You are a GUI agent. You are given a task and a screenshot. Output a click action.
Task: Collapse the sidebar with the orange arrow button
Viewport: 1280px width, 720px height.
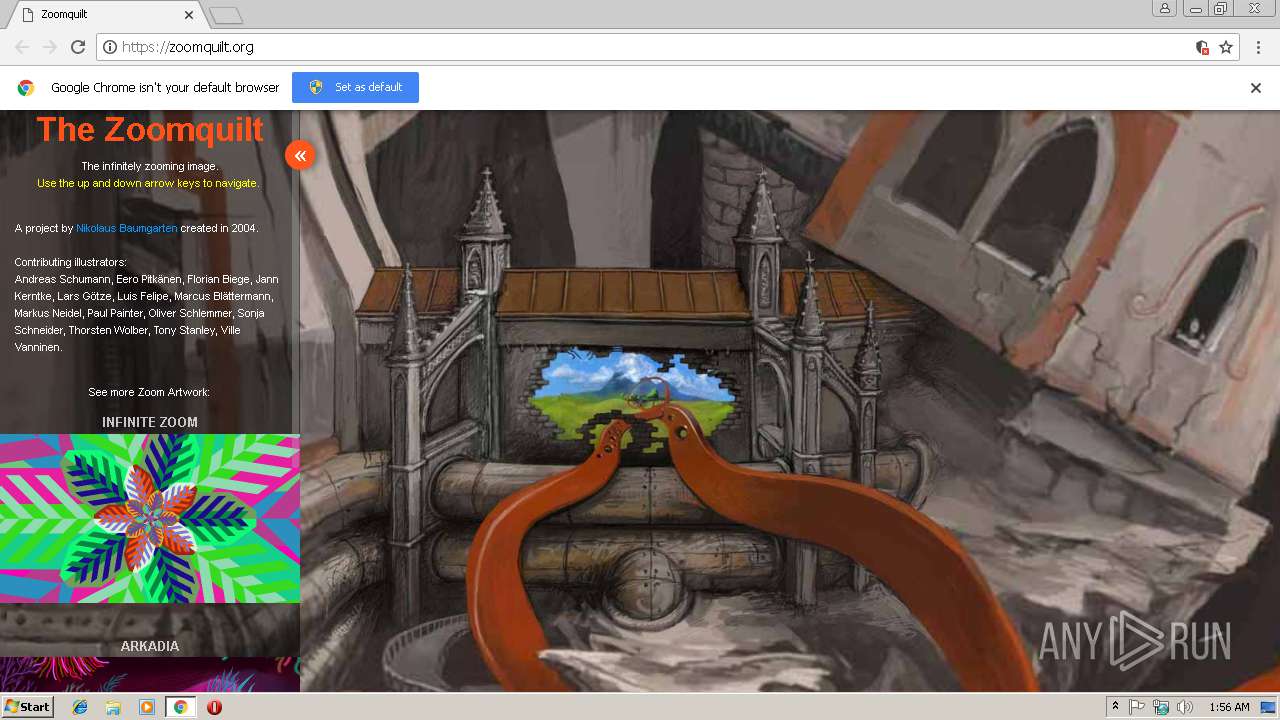pyautogui.click(x=300, y=155)
